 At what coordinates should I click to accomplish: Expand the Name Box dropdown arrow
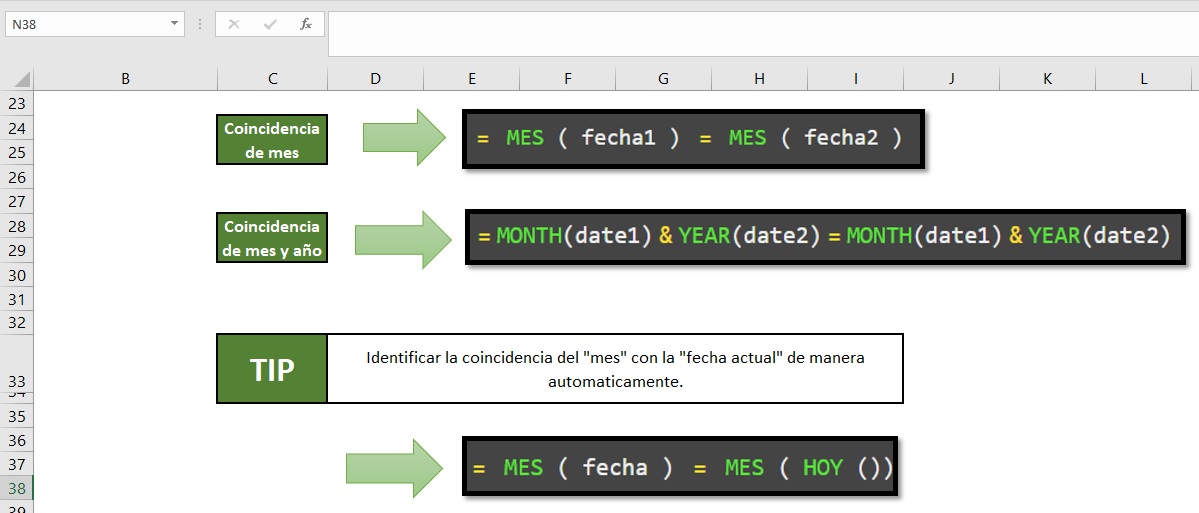[x=174, y=24]
